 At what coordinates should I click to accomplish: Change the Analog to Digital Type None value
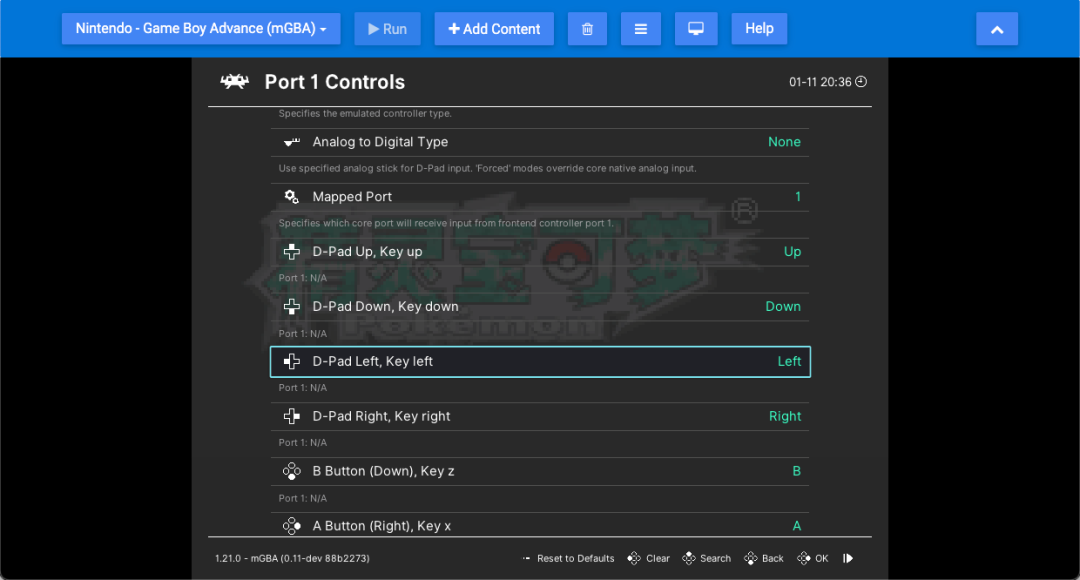pyautogui.click(x=784, y=142)
